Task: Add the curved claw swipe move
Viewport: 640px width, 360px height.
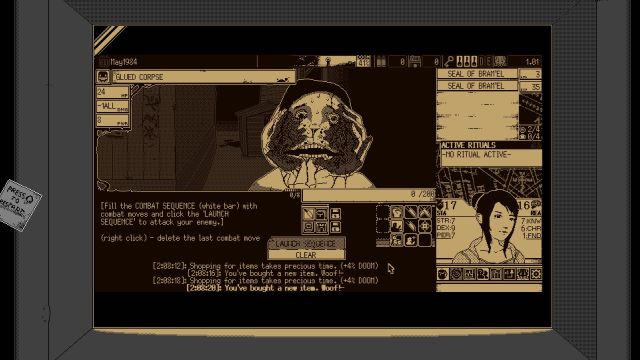Action: (411, 226)
